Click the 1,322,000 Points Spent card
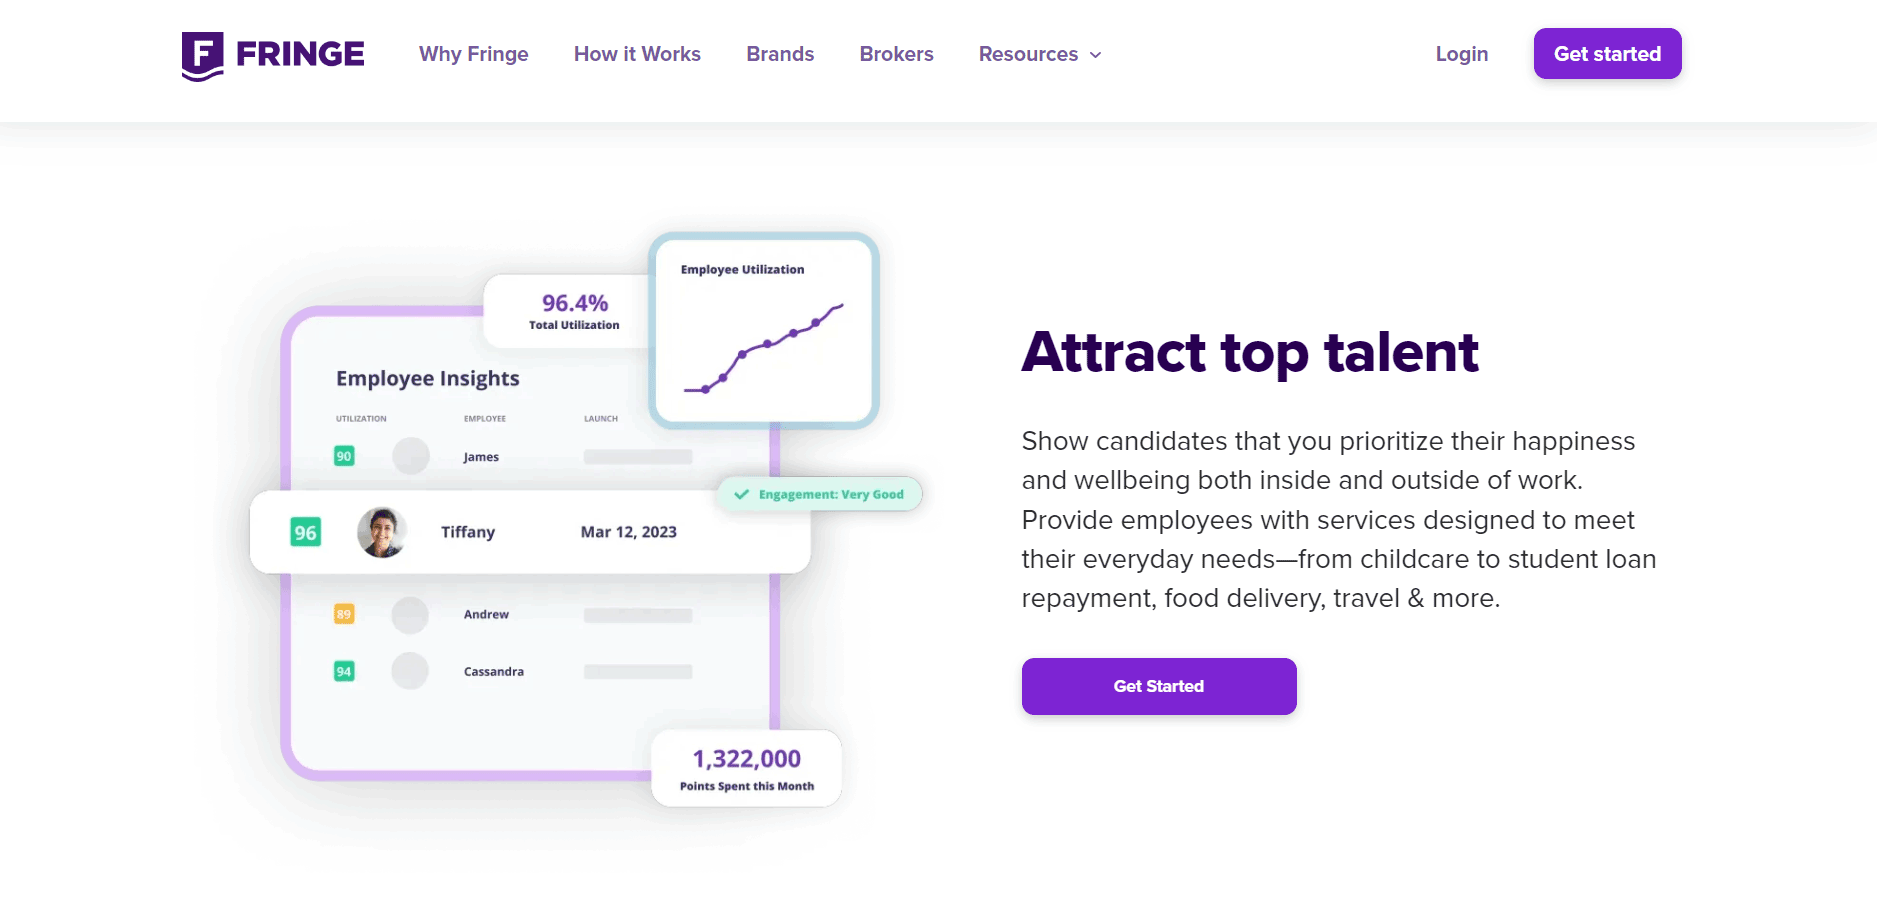The height and width of the screenshot is (920, 1877). click(x=747, y=769)
